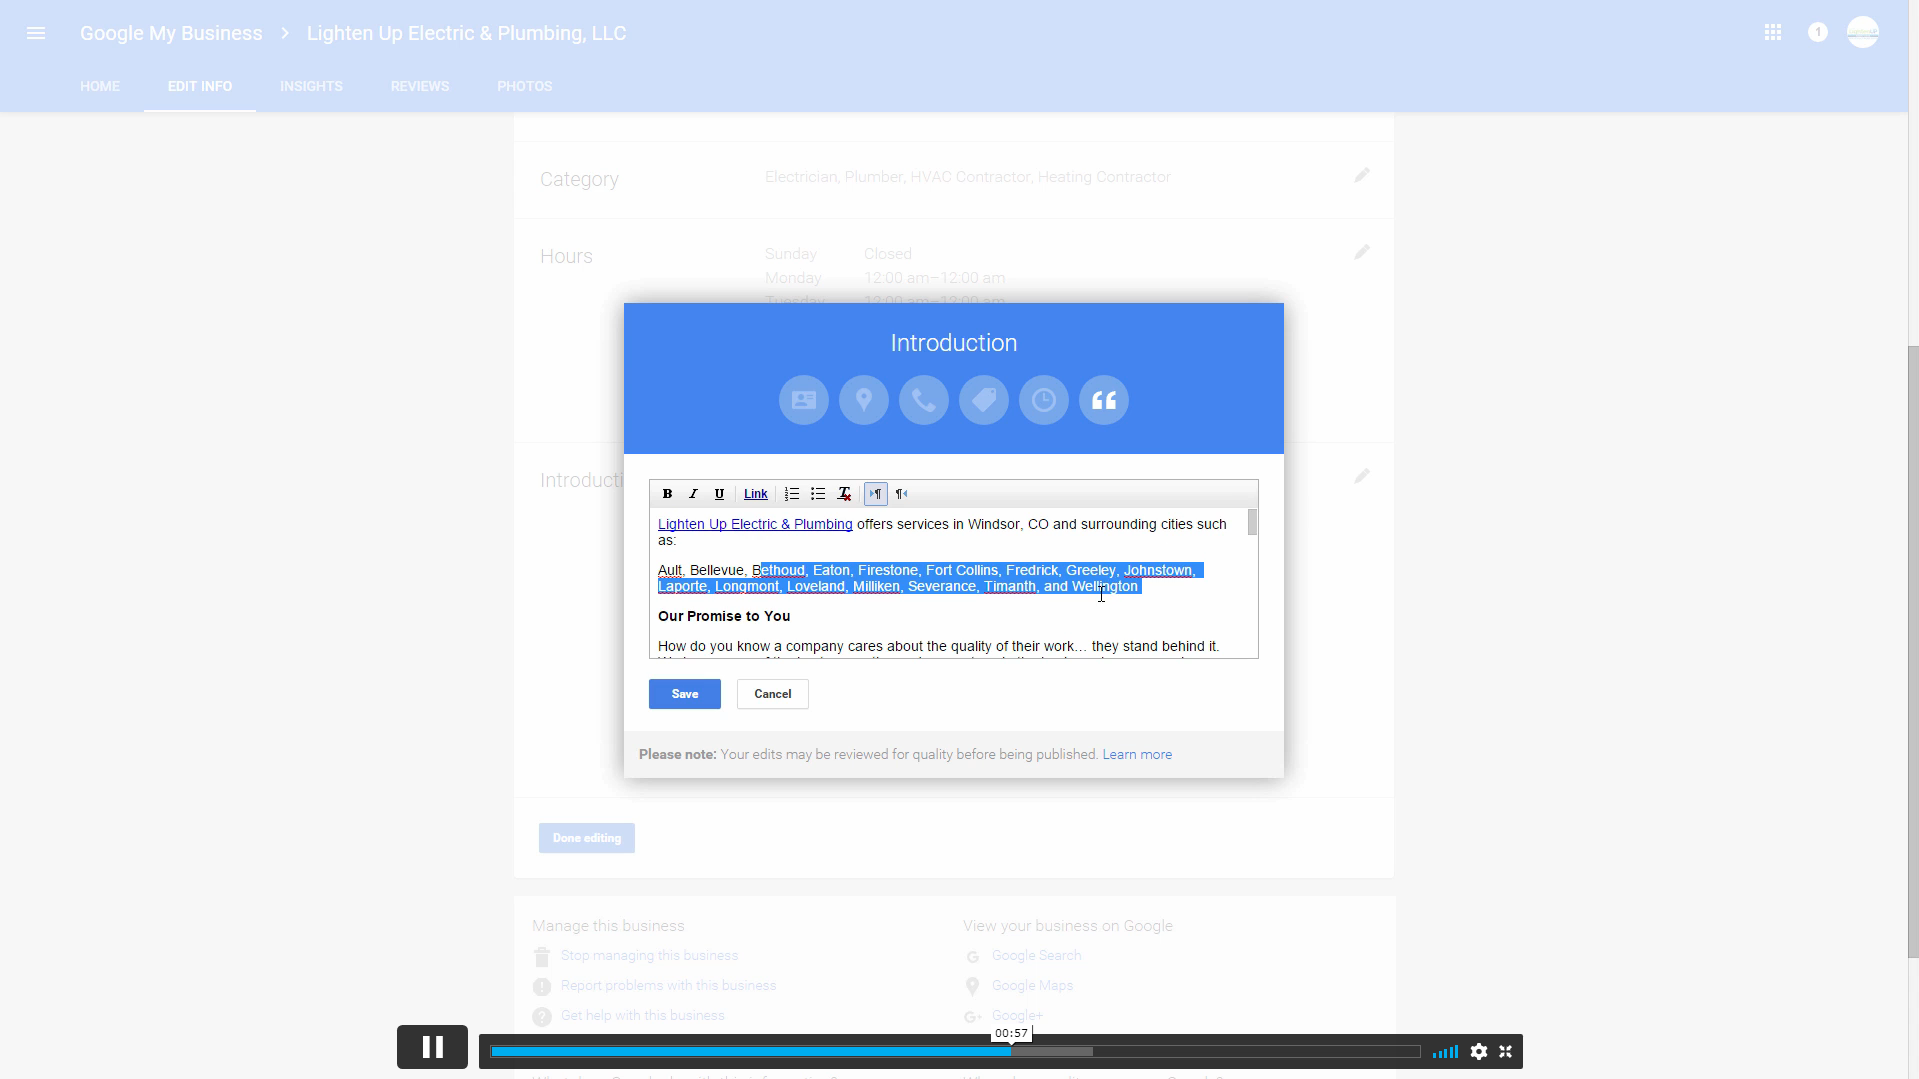Insert a hyperlink with Link button

tap(756, 494)
